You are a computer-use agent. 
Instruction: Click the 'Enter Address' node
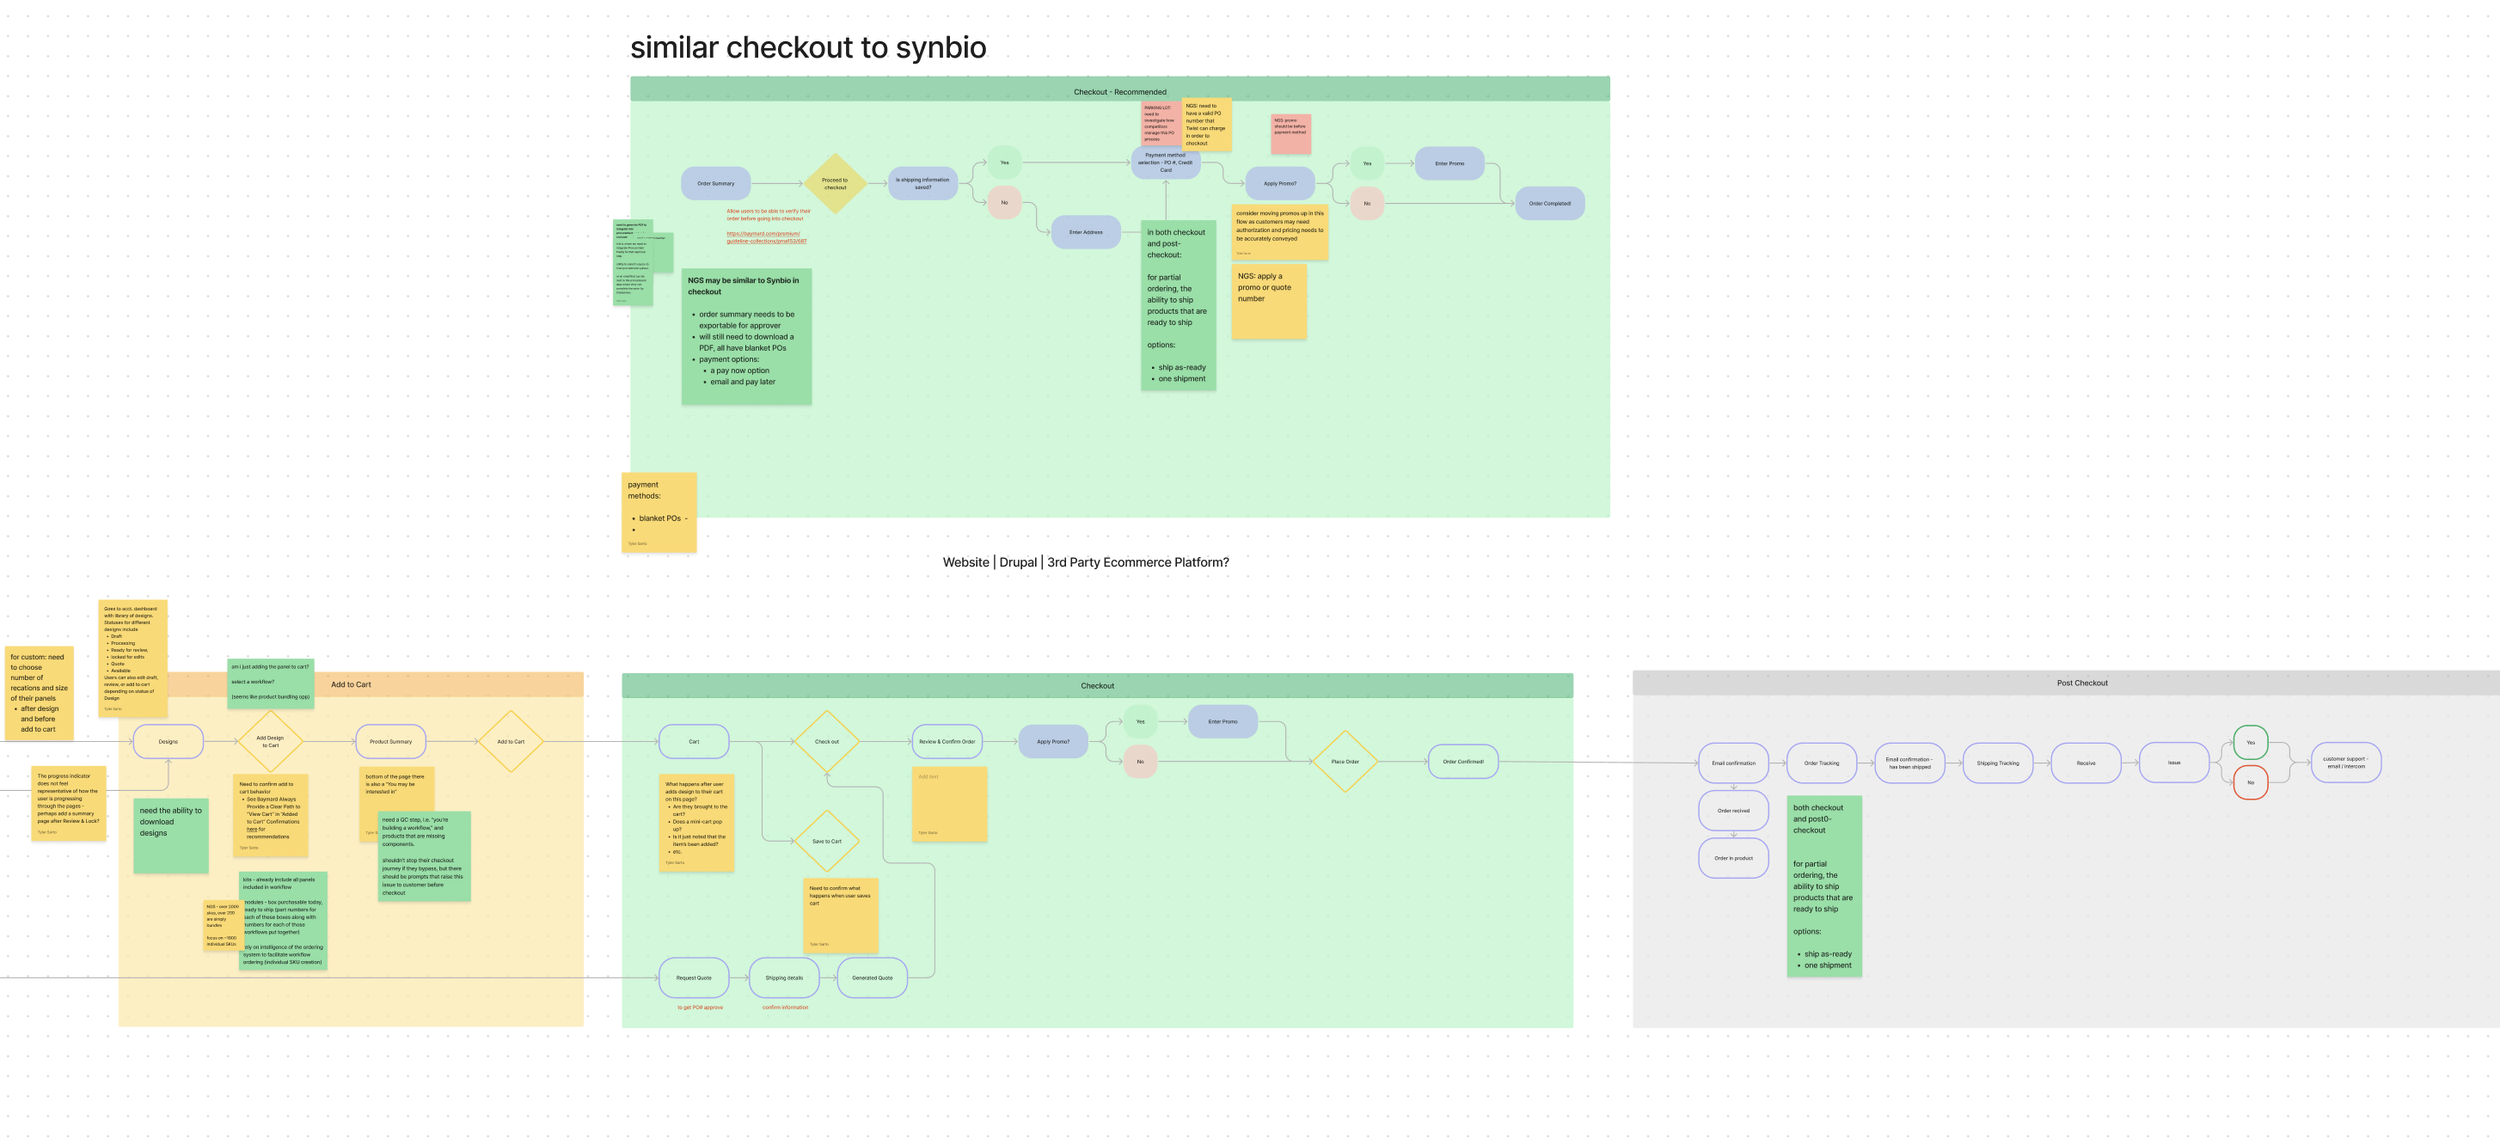pyautogui.click(x=1085, y=232)
